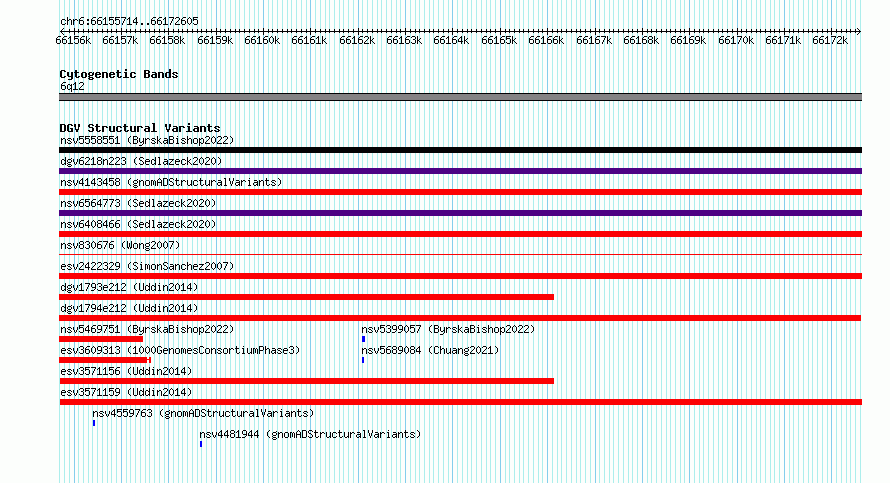
Task: Click the short red esv3609313 bar
Action: click(105, 360)
